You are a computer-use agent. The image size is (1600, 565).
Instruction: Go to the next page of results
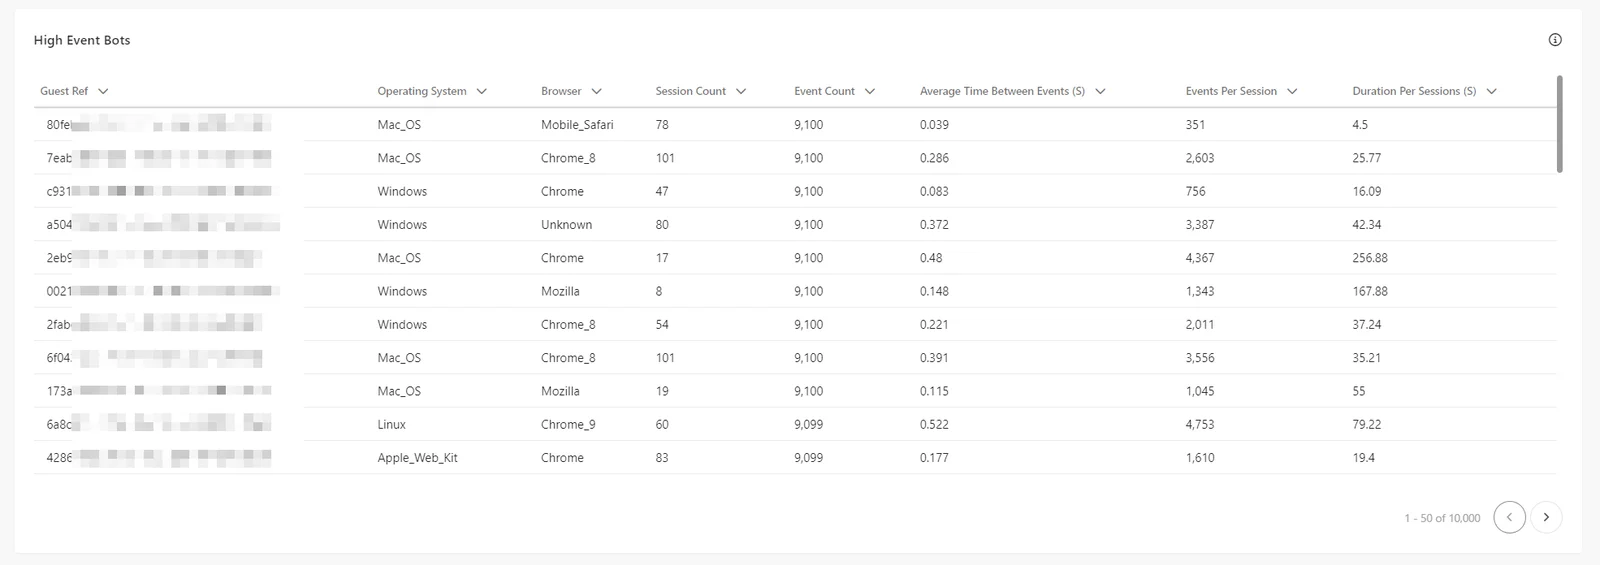(1546, 517)
